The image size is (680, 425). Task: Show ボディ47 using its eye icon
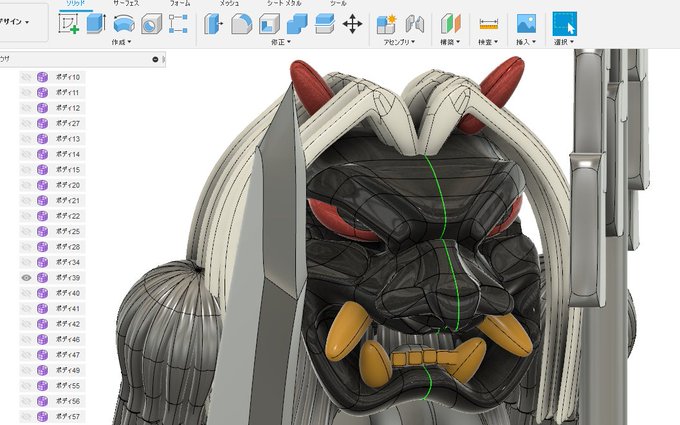coord(26,355)
